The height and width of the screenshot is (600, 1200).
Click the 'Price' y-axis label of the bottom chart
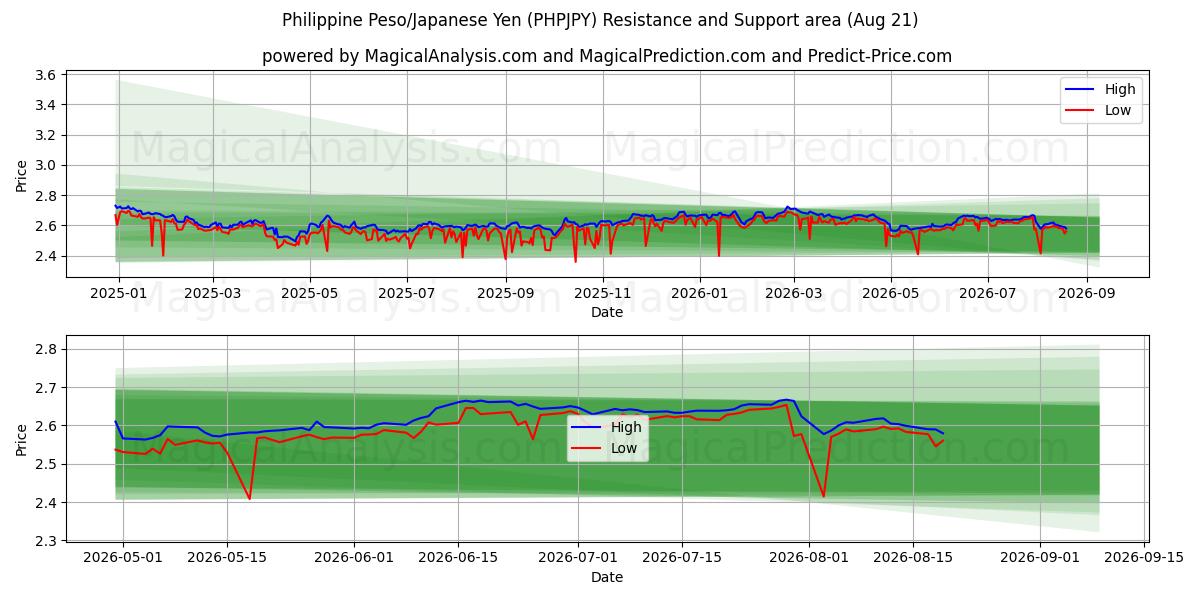tap(22, 439)
